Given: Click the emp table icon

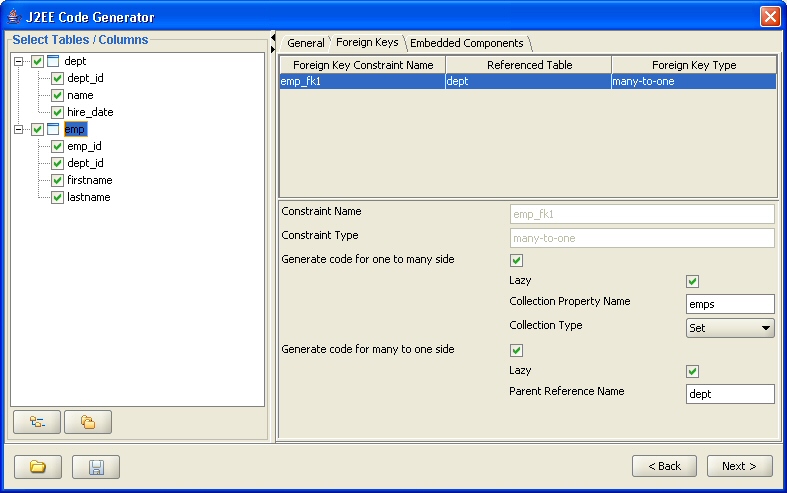Looking at the screenshot, I should coord(53,129).
